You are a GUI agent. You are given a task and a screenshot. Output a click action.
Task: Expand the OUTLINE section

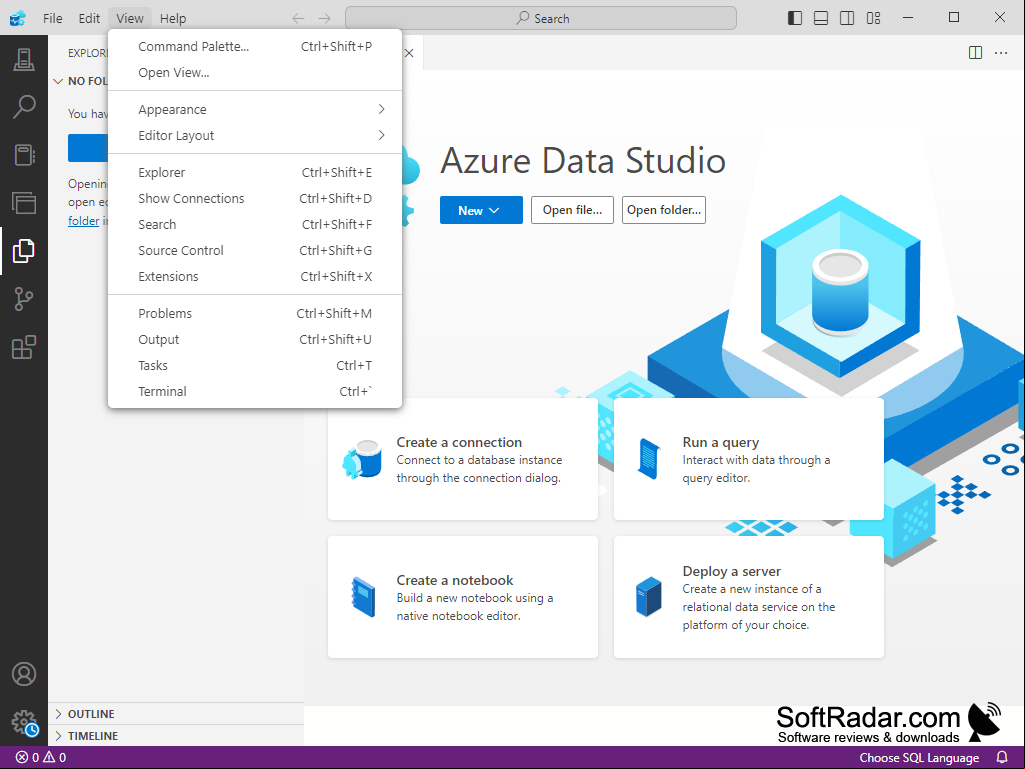176,714
